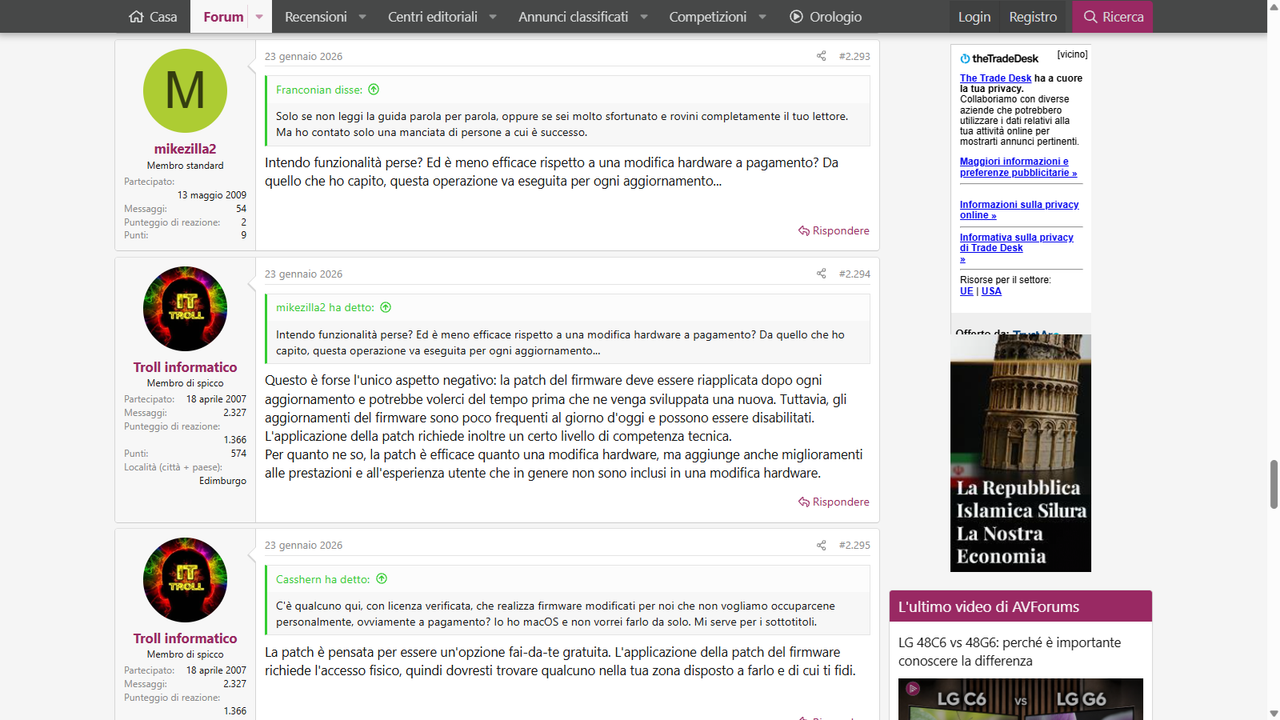Image resolution: width=1280 pixels, height=720 pixels.
Task: Expand the Recensioni dropdown arrow
Action: (363, 17)
